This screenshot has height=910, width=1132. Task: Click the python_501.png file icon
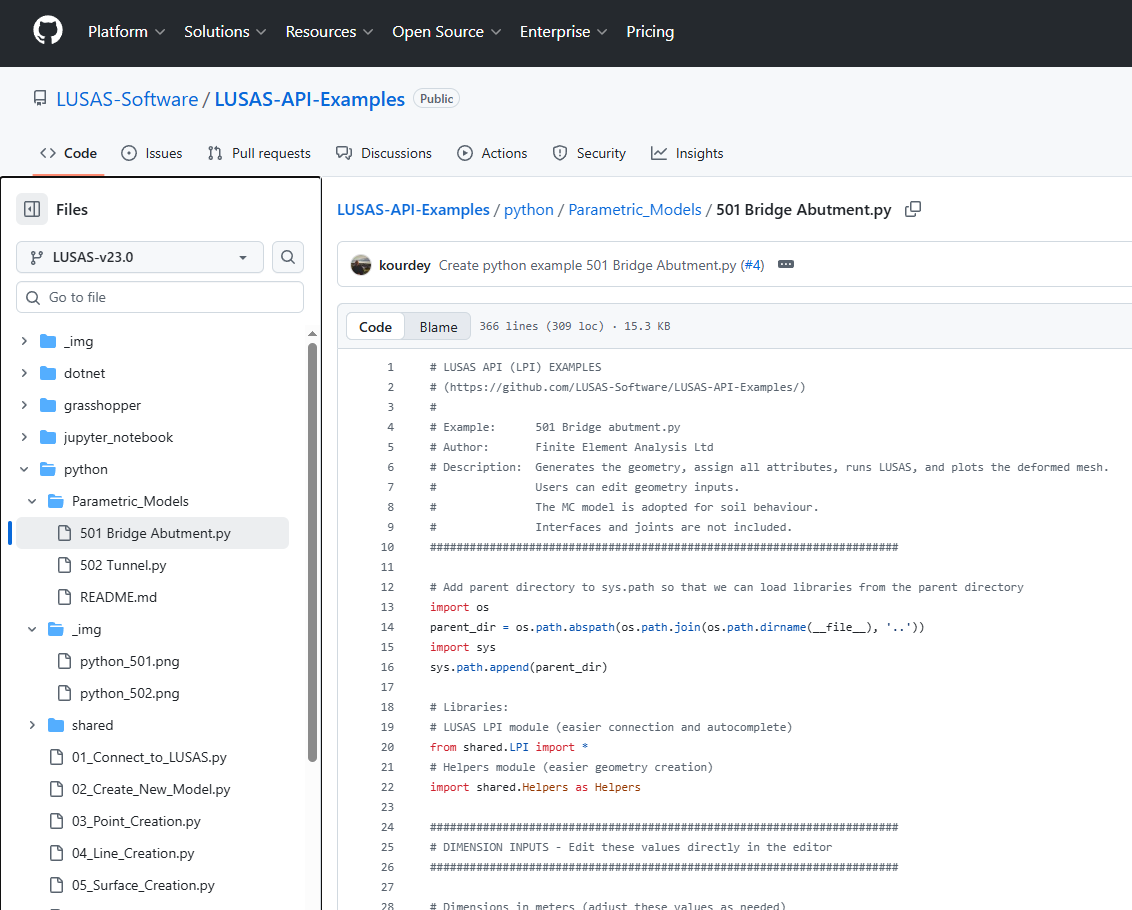click(x=64, y=661)
